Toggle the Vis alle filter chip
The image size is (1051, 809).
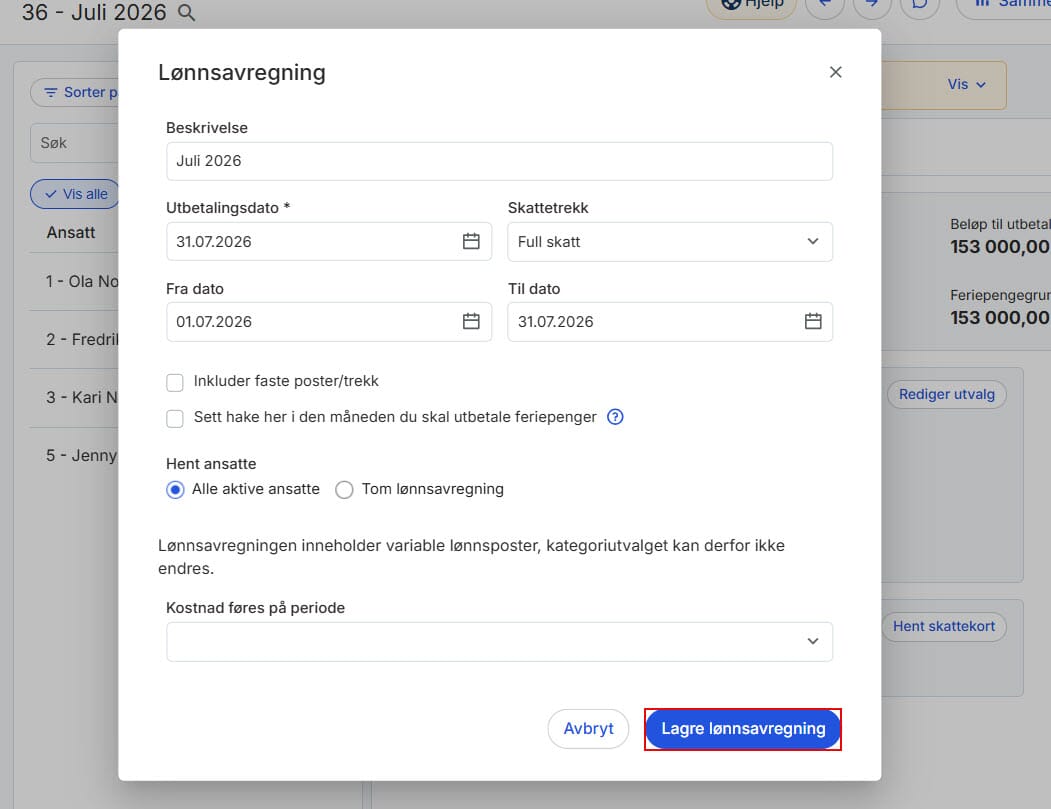(x=75, y=194)
